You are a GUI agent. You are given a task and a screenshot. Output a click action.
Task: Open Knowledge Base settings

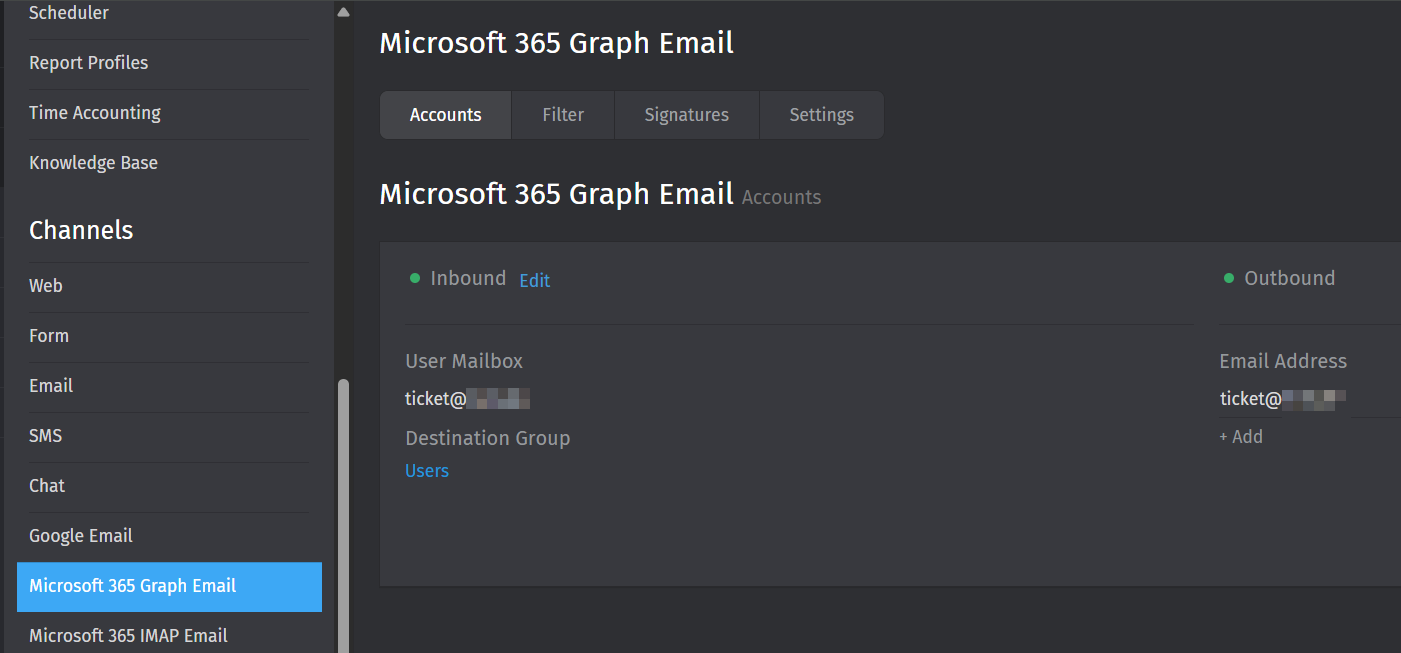pos(93,163)
